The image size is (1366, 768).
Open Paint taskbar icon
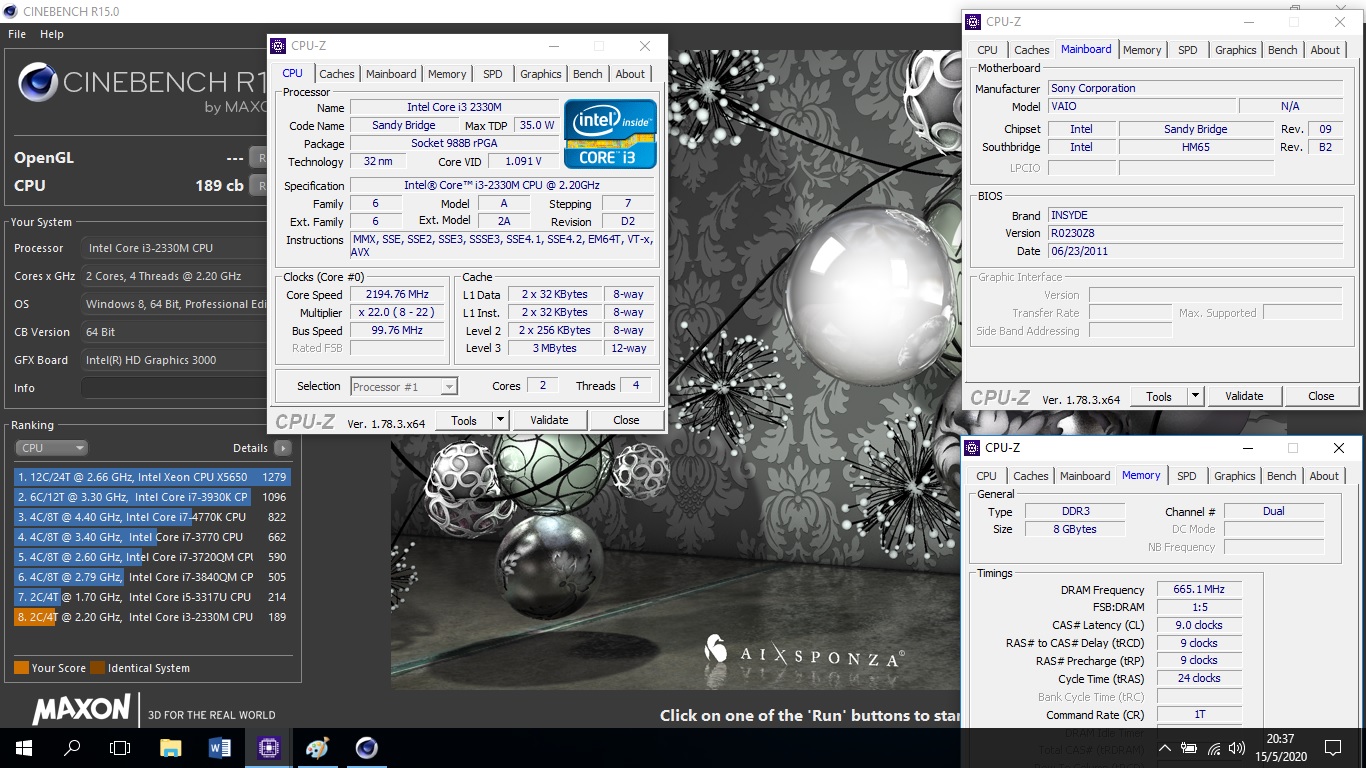pos(317,747)
